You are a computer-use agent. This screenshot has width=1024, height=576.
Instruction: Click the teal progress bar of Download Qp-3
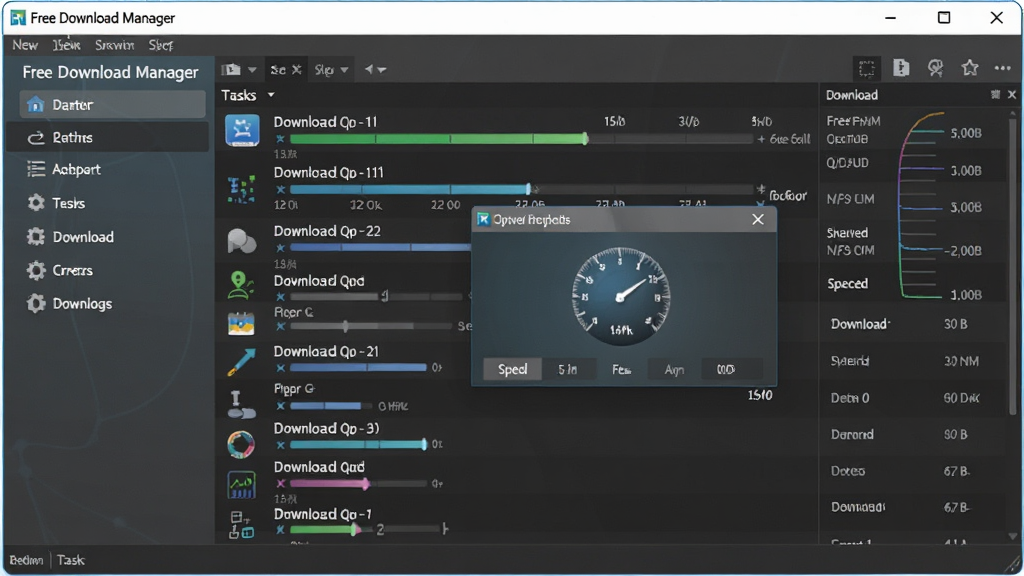coord(359,445)
